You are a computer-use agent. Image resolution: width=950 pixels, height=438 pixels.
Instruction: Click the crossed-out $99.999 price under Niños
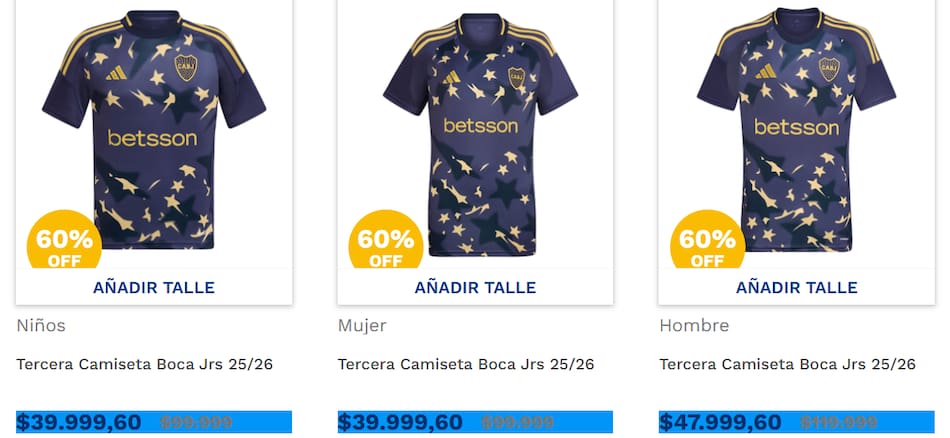196,423
